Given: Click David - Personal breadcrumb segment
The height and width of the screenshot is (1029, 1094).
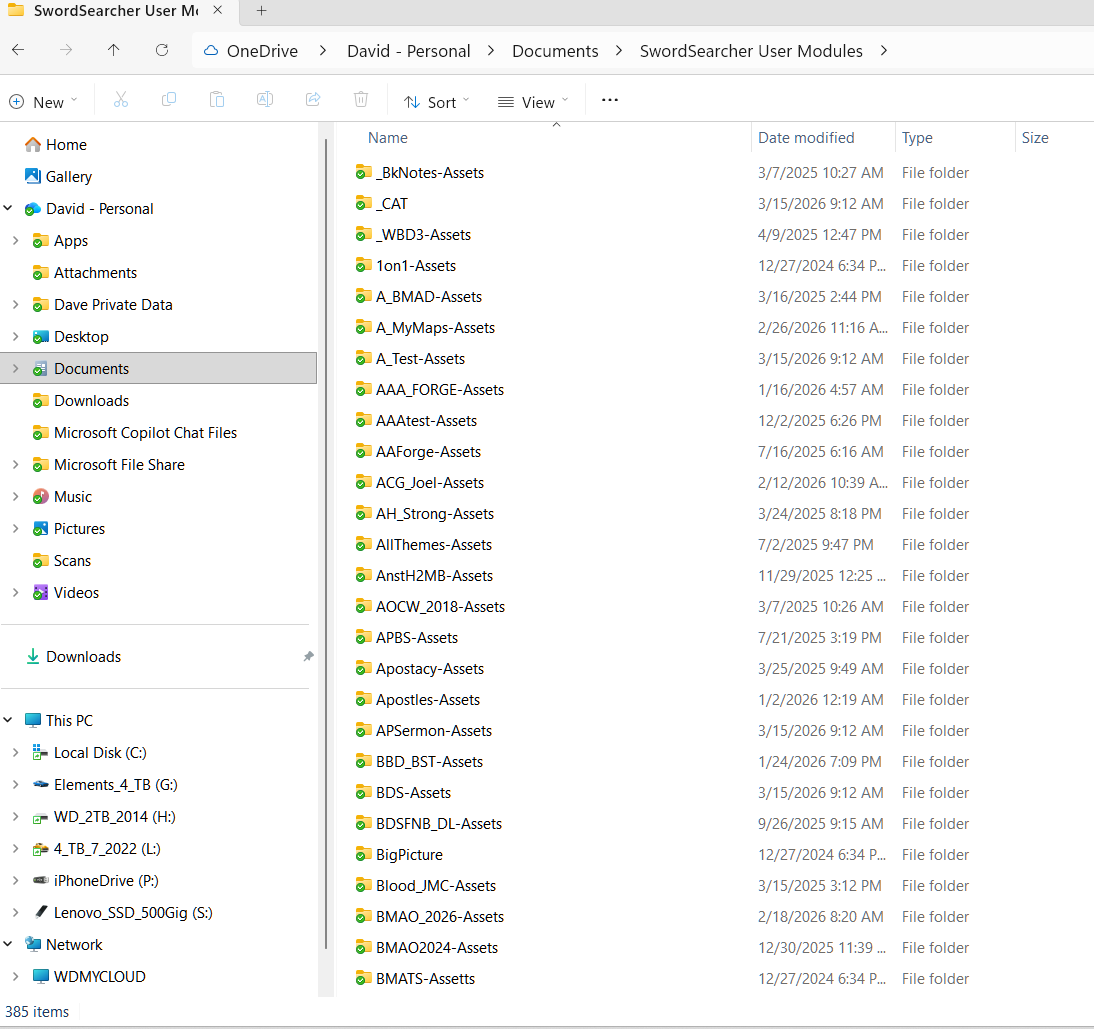Looking at the screenshot, I should [409, 51].
